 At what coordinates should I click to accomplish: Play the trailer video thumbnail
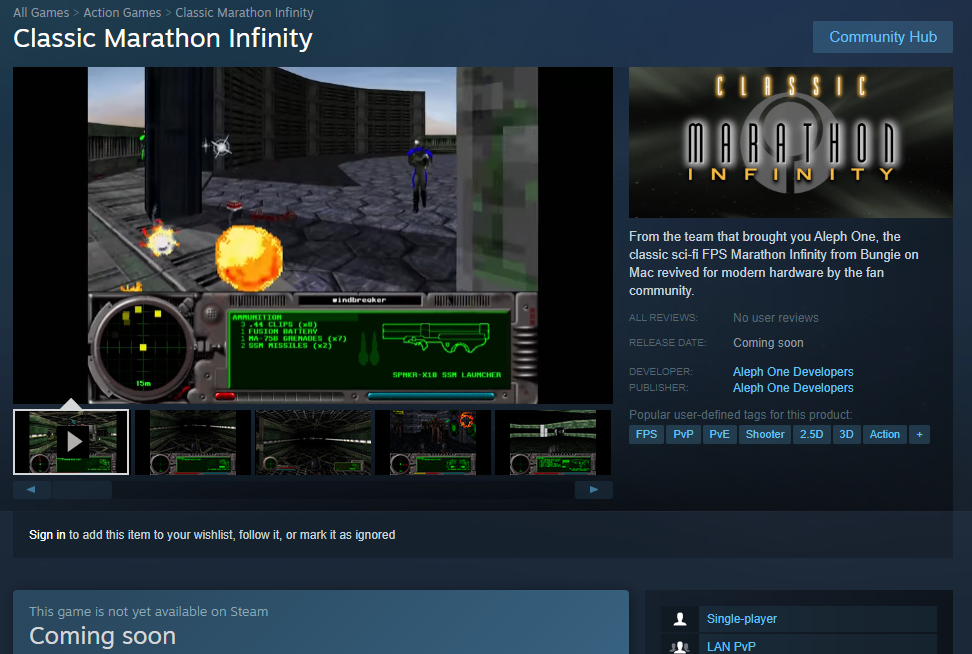[71, 442]
